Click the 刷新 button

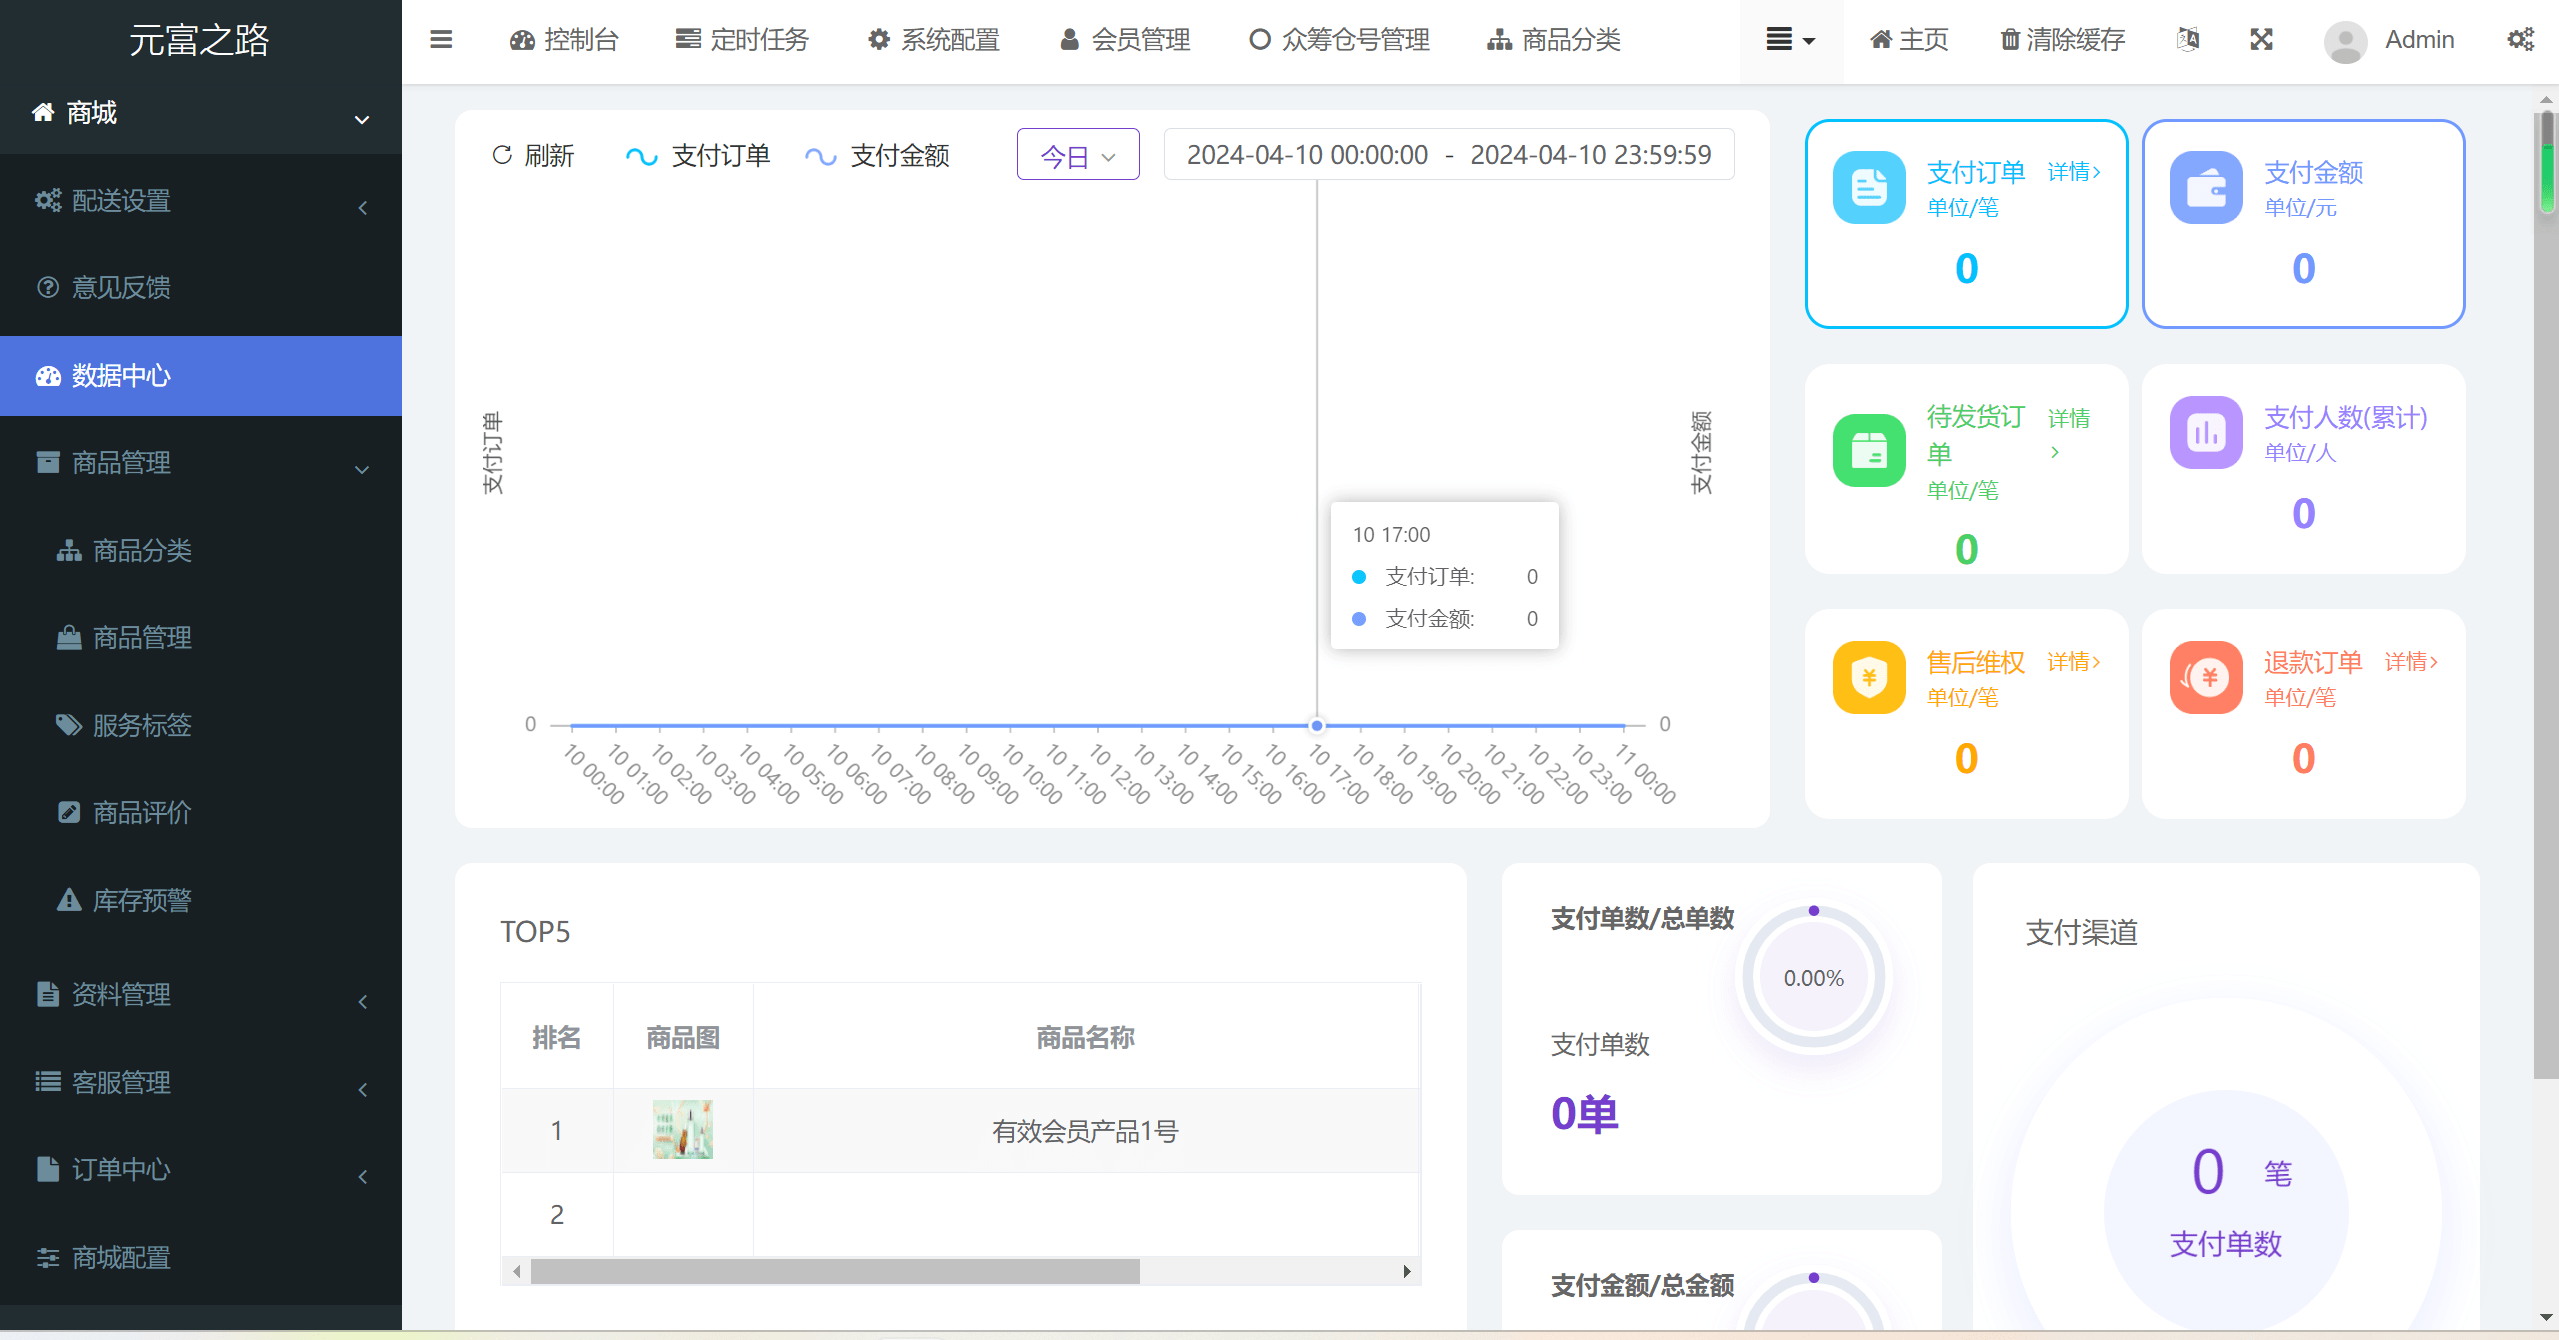click(x=538, y=156)
